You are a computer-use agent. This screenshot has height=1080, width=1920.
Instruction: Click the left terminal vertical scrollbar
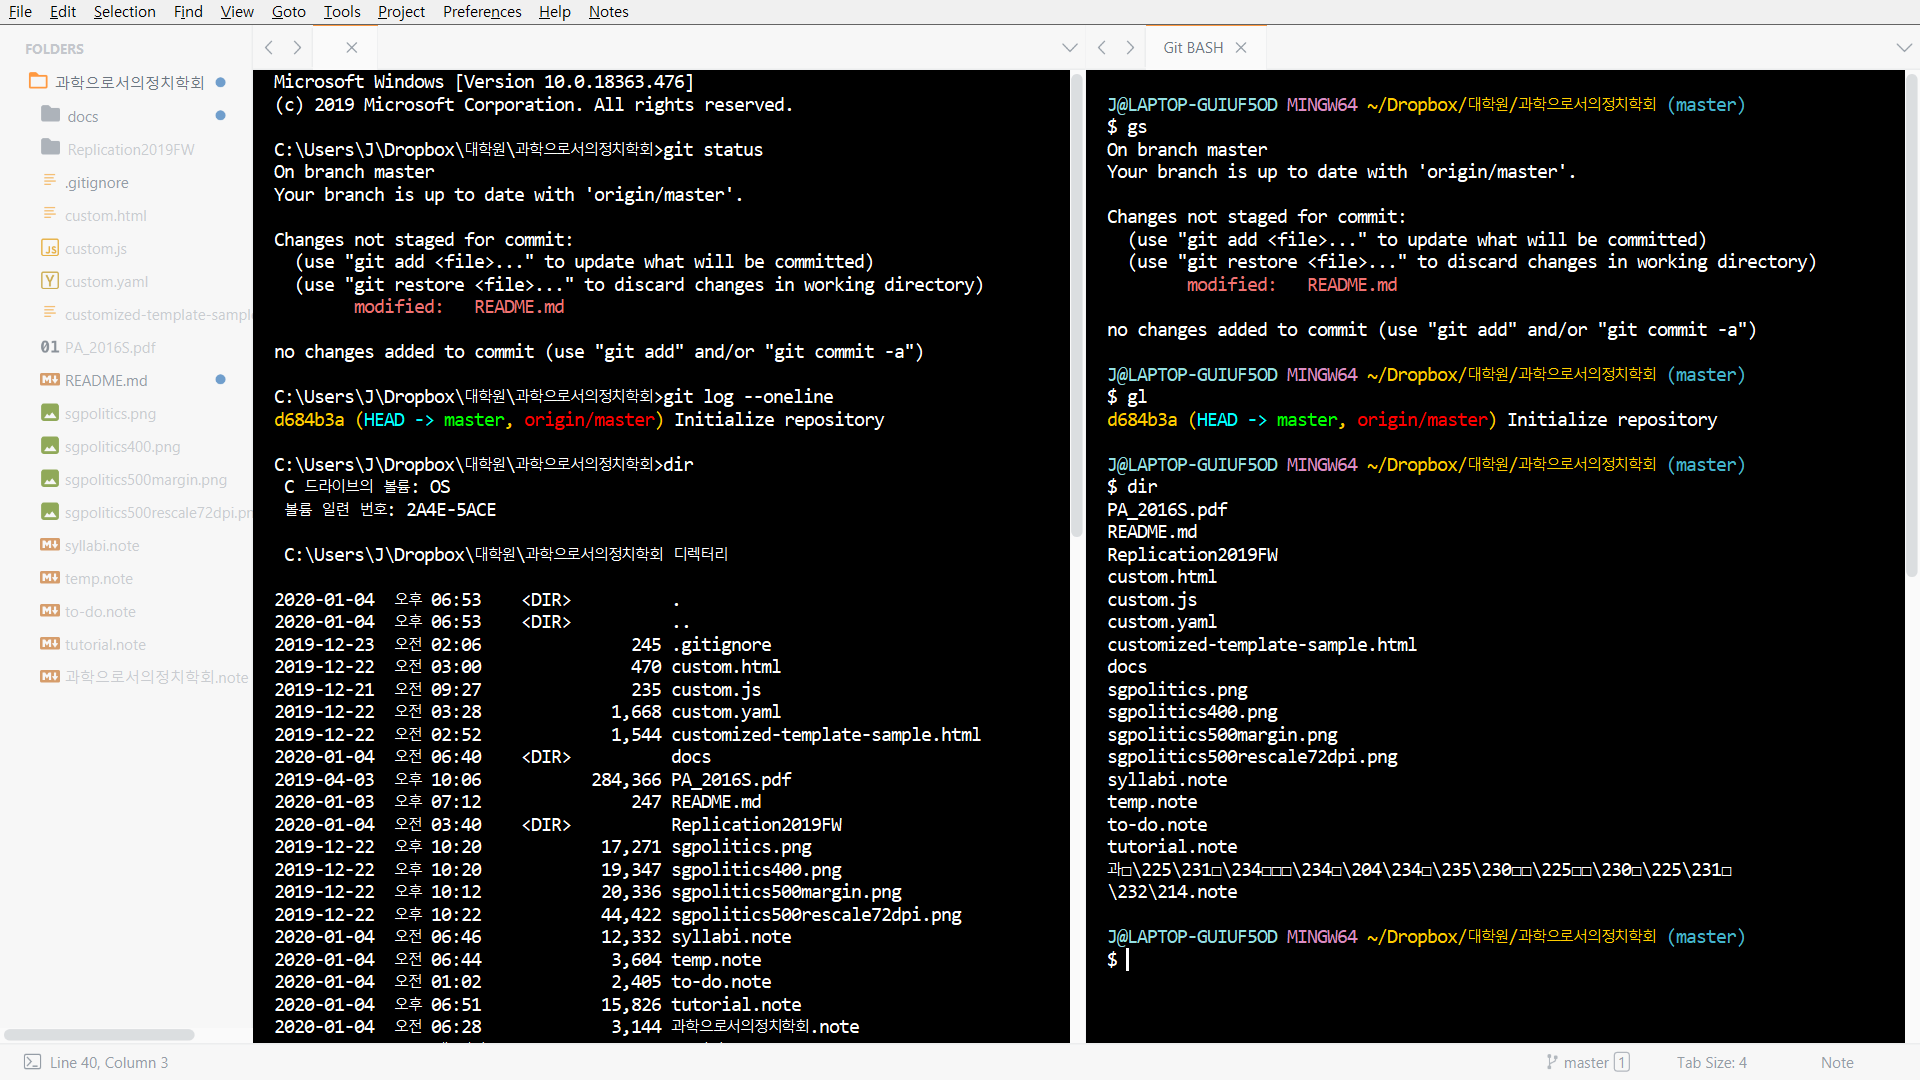pos(1077,305)
